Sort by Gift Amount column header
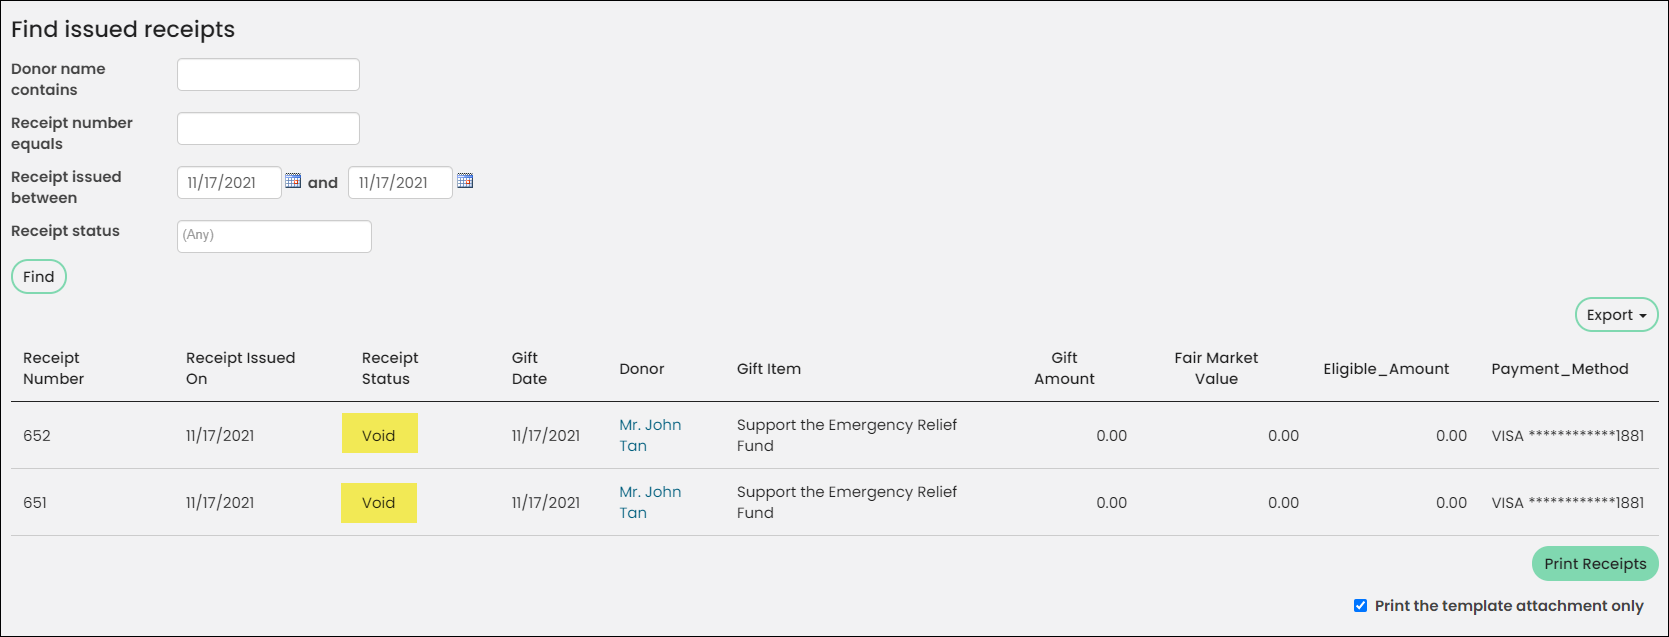 pyautogui.click(x=1064, y=368)
